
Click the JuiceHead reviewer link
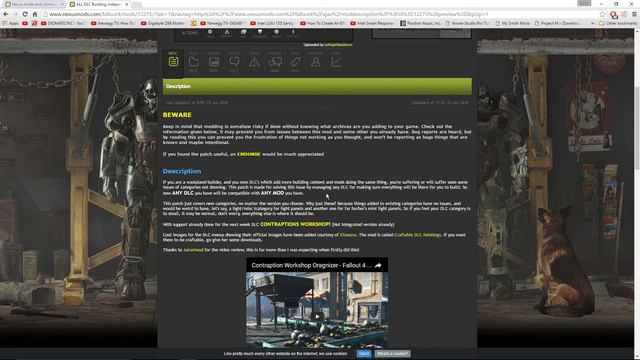click(193, 250)
